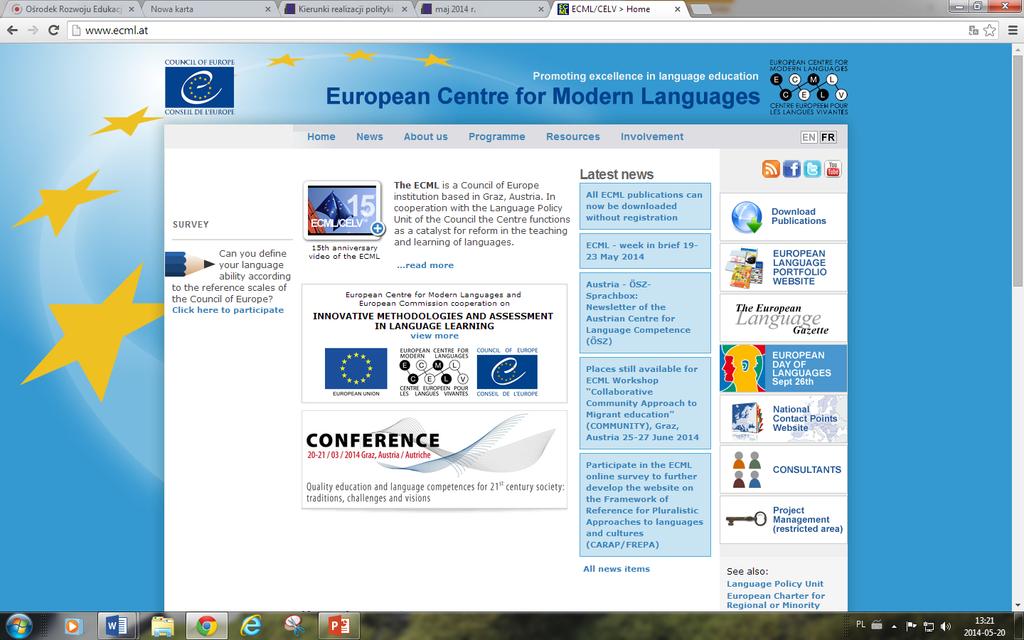Reload the page with the refresh icon

point(54,30)
